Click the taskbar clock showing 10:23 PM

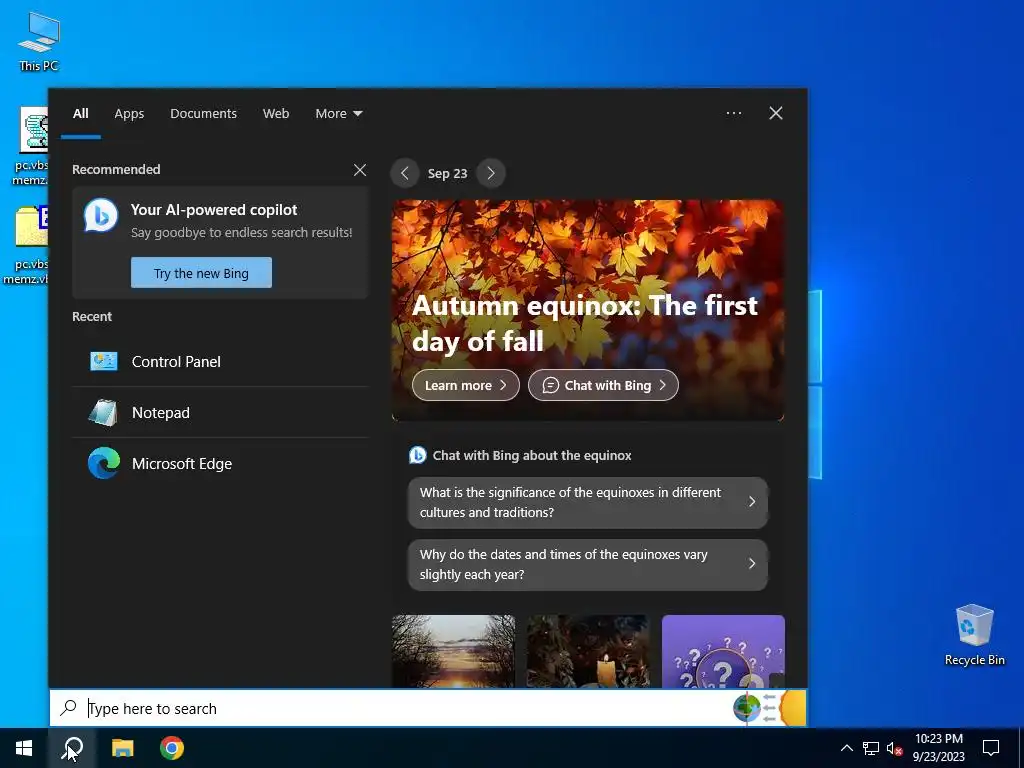pyautogui.click(x=938, y=748)
